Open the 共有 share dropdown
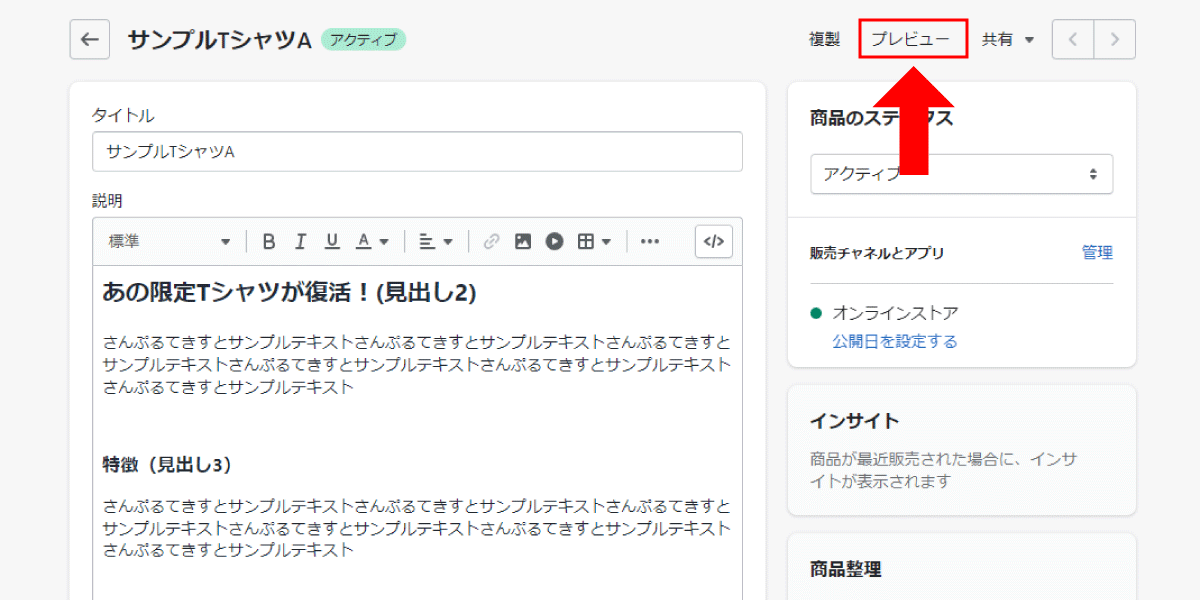This screenshot has height=600, width=1200. tap(1007, 40)
